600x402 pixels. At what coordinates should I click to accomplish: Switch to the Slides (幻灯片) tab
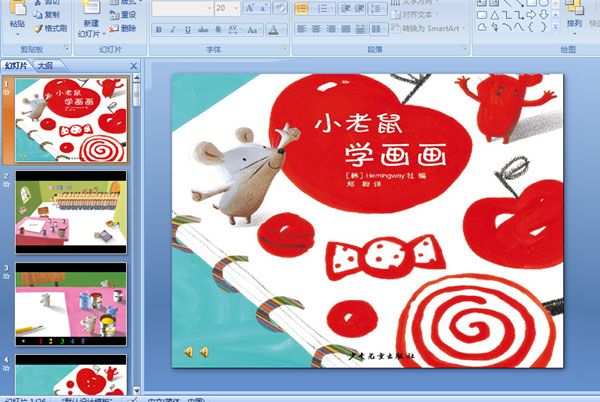coord(16,66)
